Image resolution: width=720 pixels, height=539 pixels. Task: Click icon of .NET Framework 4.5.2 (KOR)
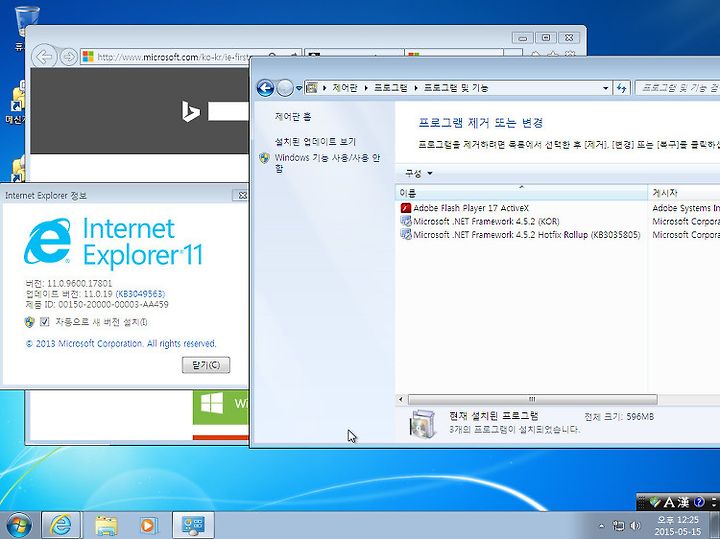pyautogui.click(x=405, y=221)
